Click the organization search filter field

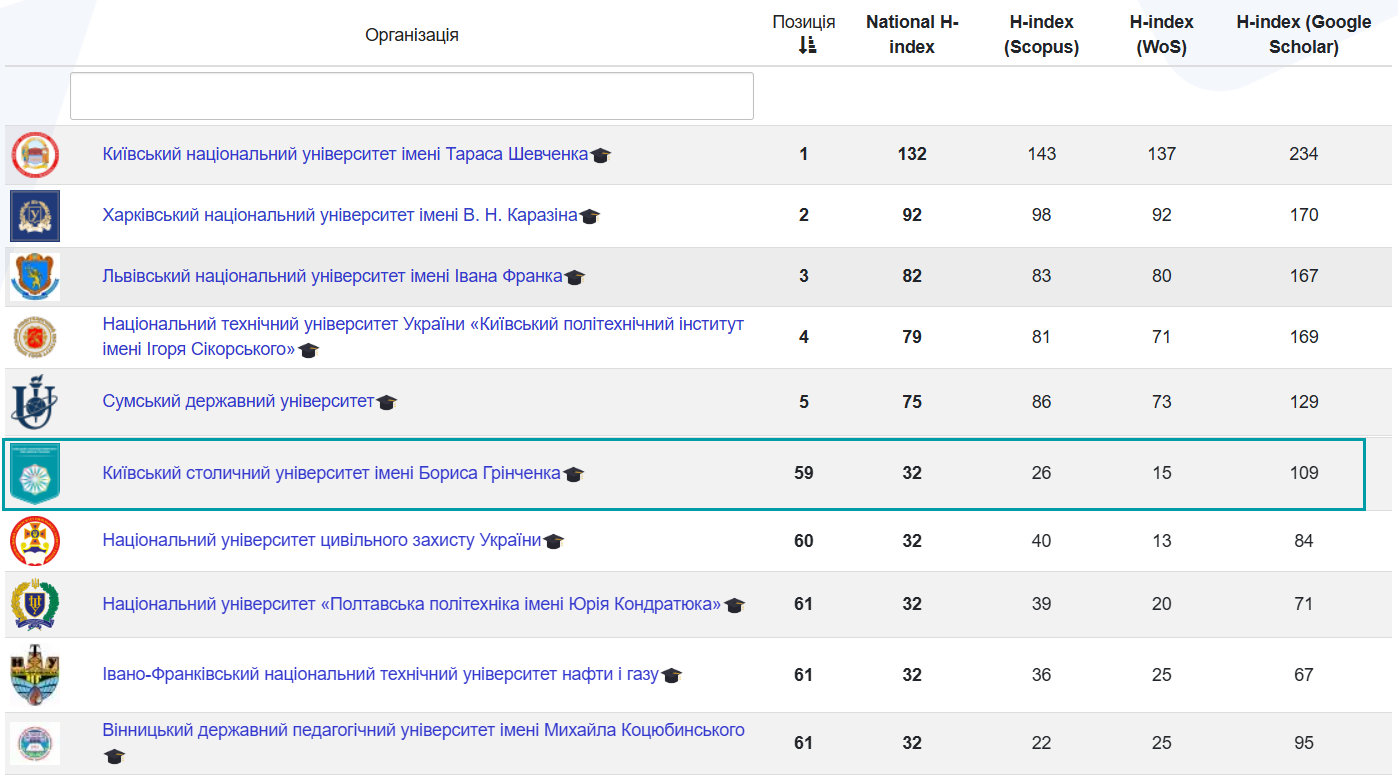click(x=411, y=96)
